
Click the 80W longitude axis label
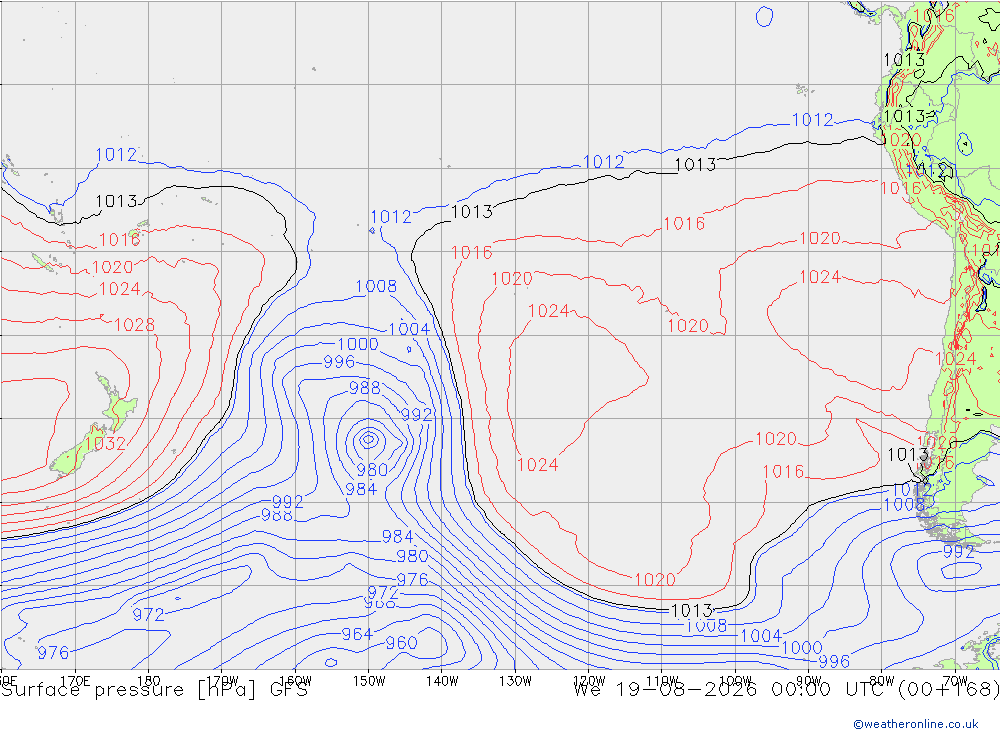click(882, 681)
